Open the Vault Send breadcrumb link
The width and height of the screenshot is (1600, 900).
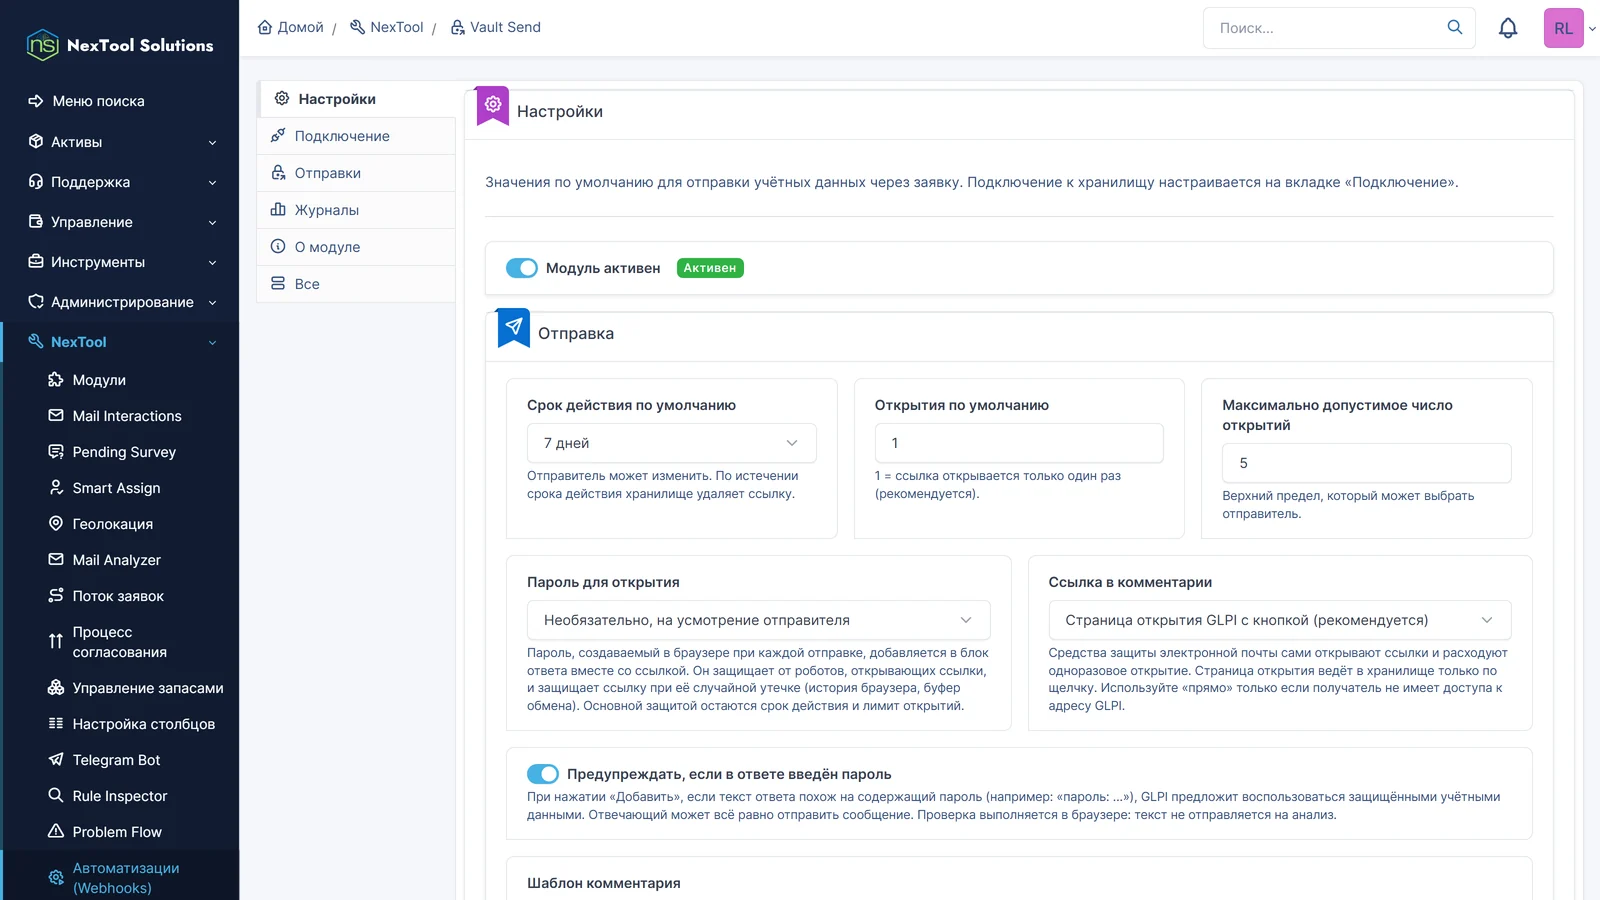[495, 27]
